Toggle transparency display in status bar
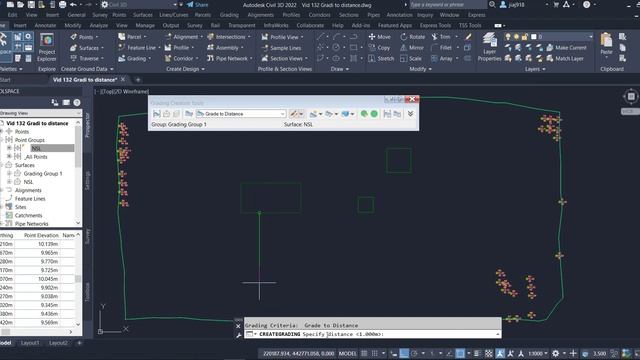This screenshot has height=360, width=640. point(489,353)
